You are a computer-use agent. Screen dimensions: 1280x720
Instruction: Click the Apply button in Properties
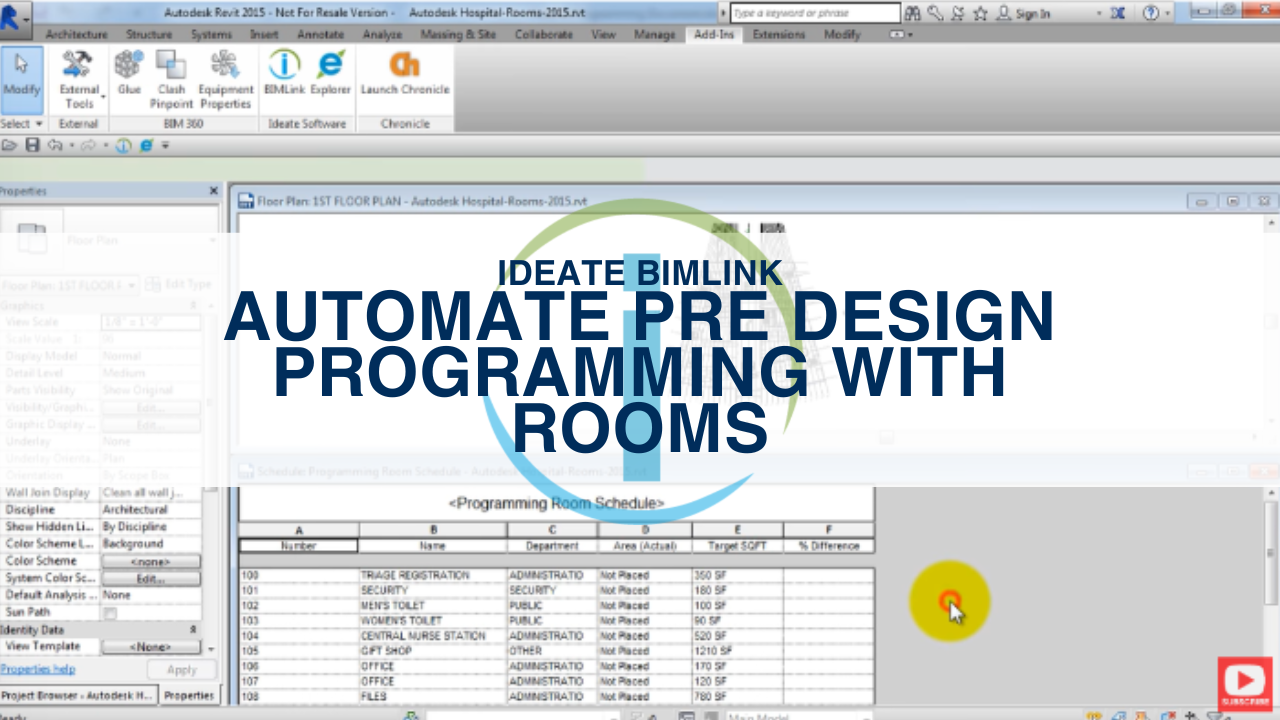181,670
